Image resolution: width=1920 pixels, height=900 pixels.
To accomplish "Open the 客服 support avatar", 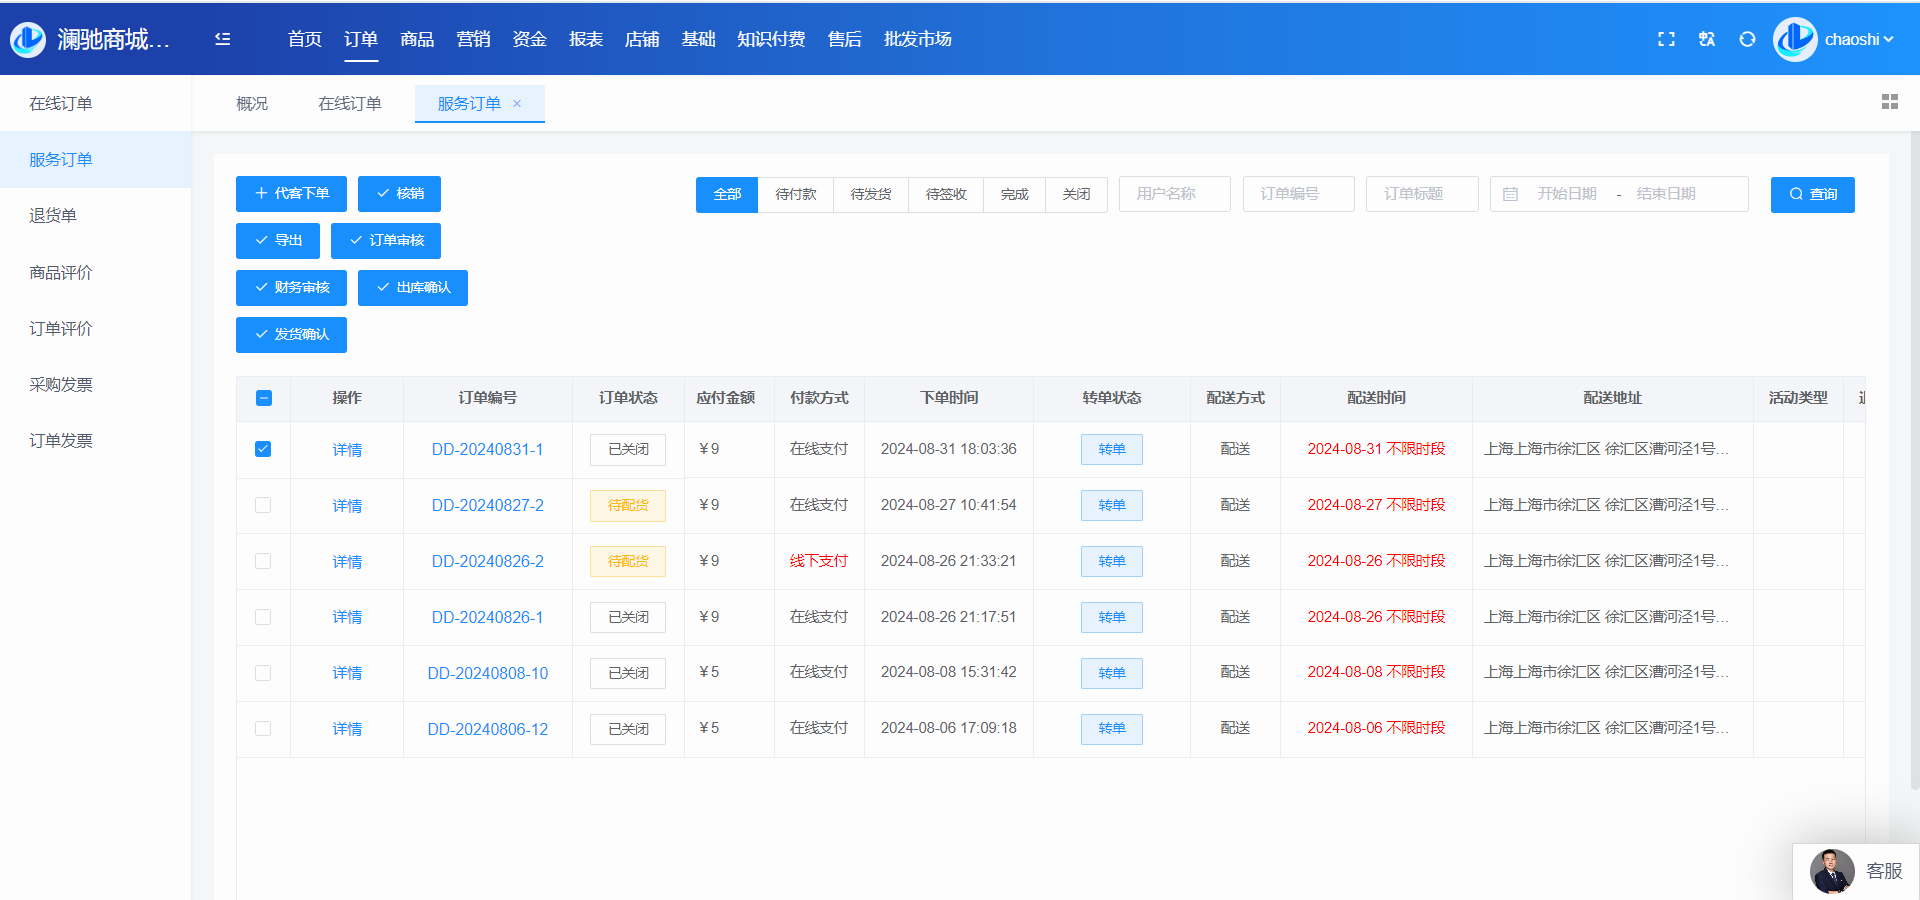I will point(1832,871).
